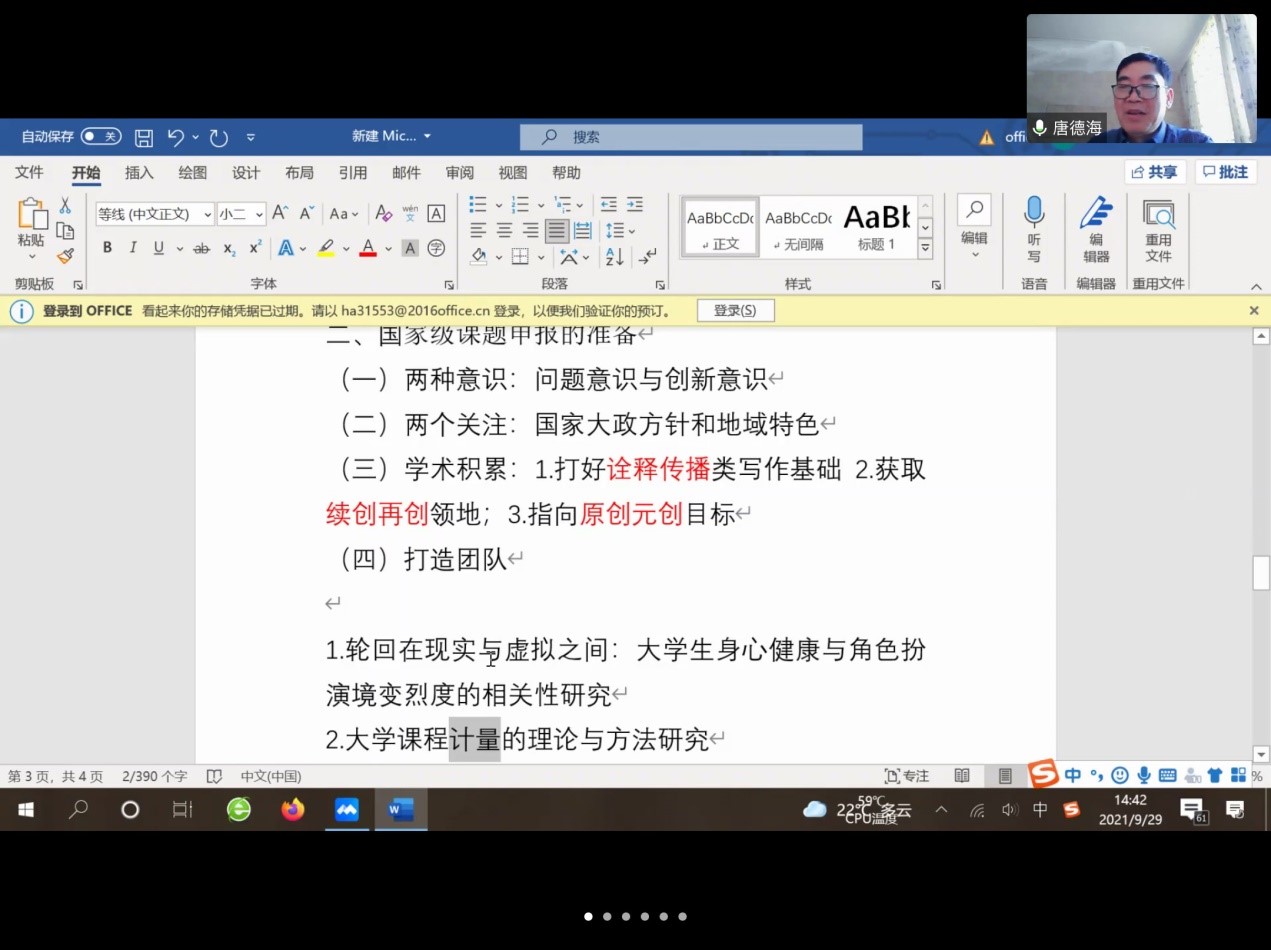This screenshot has height=950, width=1271.
Task: Click the Save icon in title bar
Action: click(144, 137)
